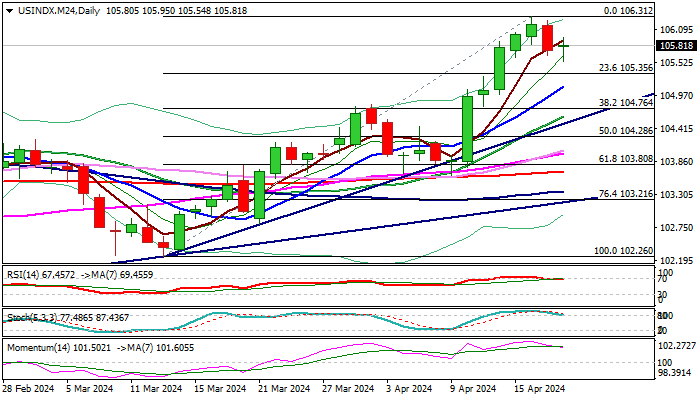Image resolution: width=700 pixels, height=400 pixels.
Task: Select the 21 Mar 2024 date on time axis
Action: point(275,388)
